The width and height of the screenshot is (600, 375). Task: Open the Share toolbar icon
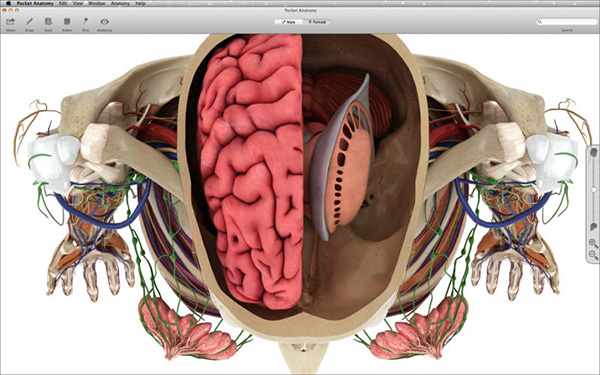(11, 22)
